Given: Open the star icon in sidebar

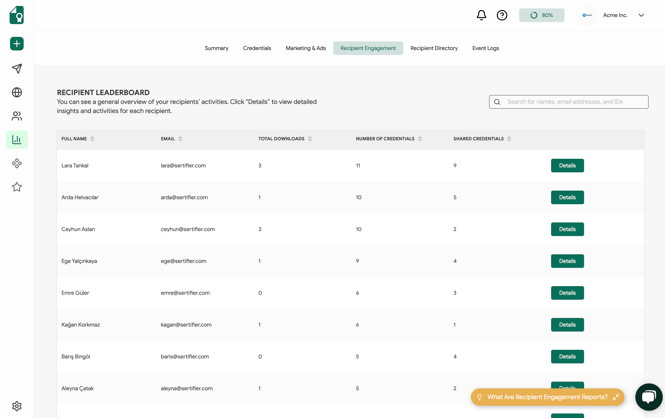Looking at the screenshot, I should point(17,187).
